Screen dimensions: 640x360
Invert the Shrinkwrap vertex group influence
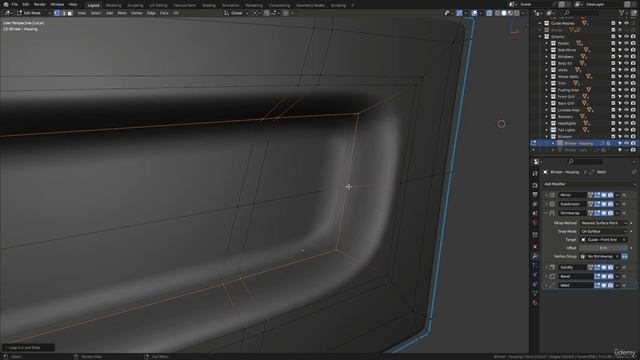click(x=624, y=256)
